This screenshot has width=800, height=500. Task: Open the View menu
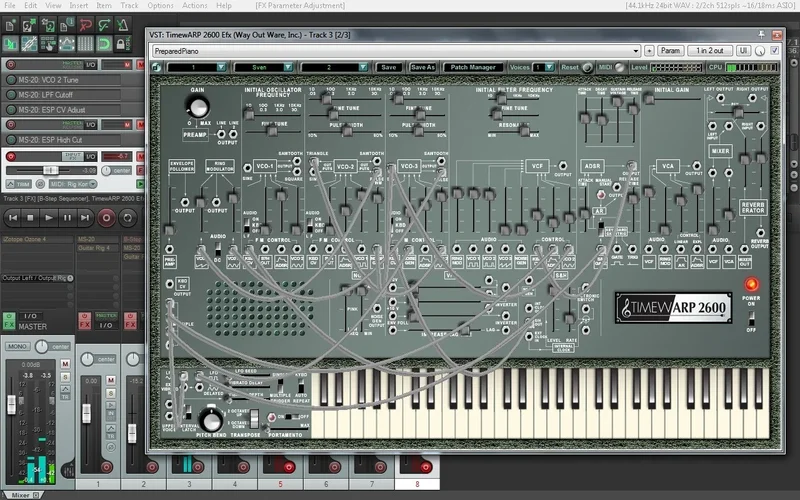[53, 6]
